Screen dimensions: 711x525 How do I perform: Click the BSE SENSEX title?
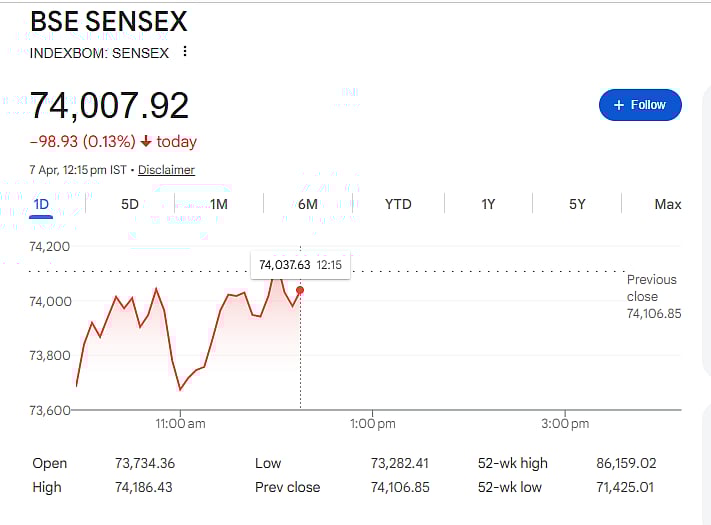click(108, 22)
